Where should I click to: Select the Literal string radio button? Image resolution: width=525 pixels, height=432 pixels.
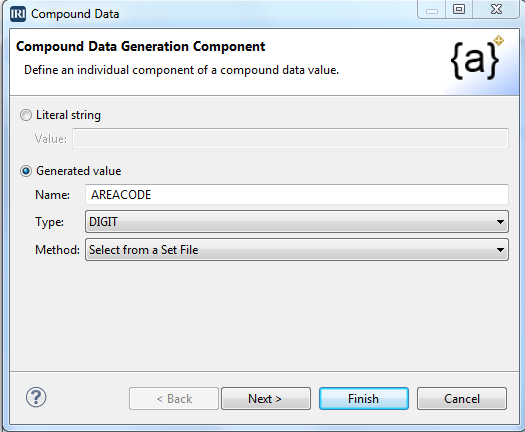point(26,115)
